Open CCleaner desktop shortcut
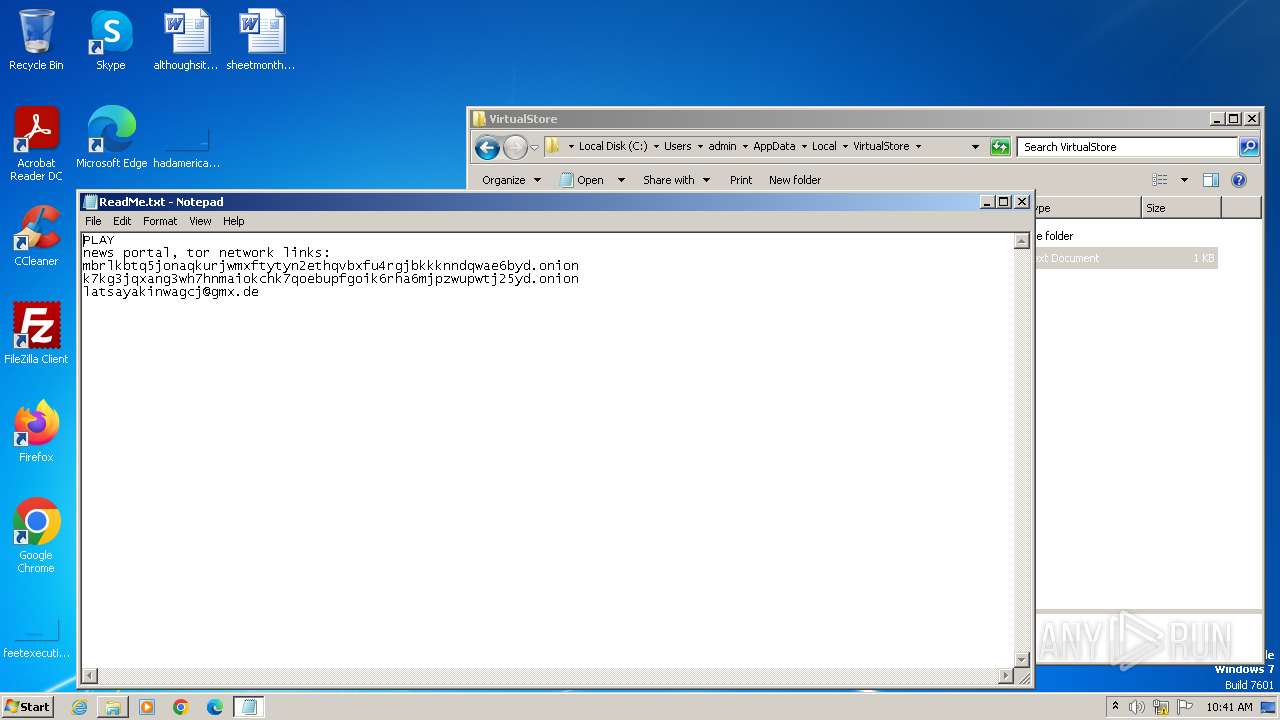1280x720 pixels. click(36, 237)
